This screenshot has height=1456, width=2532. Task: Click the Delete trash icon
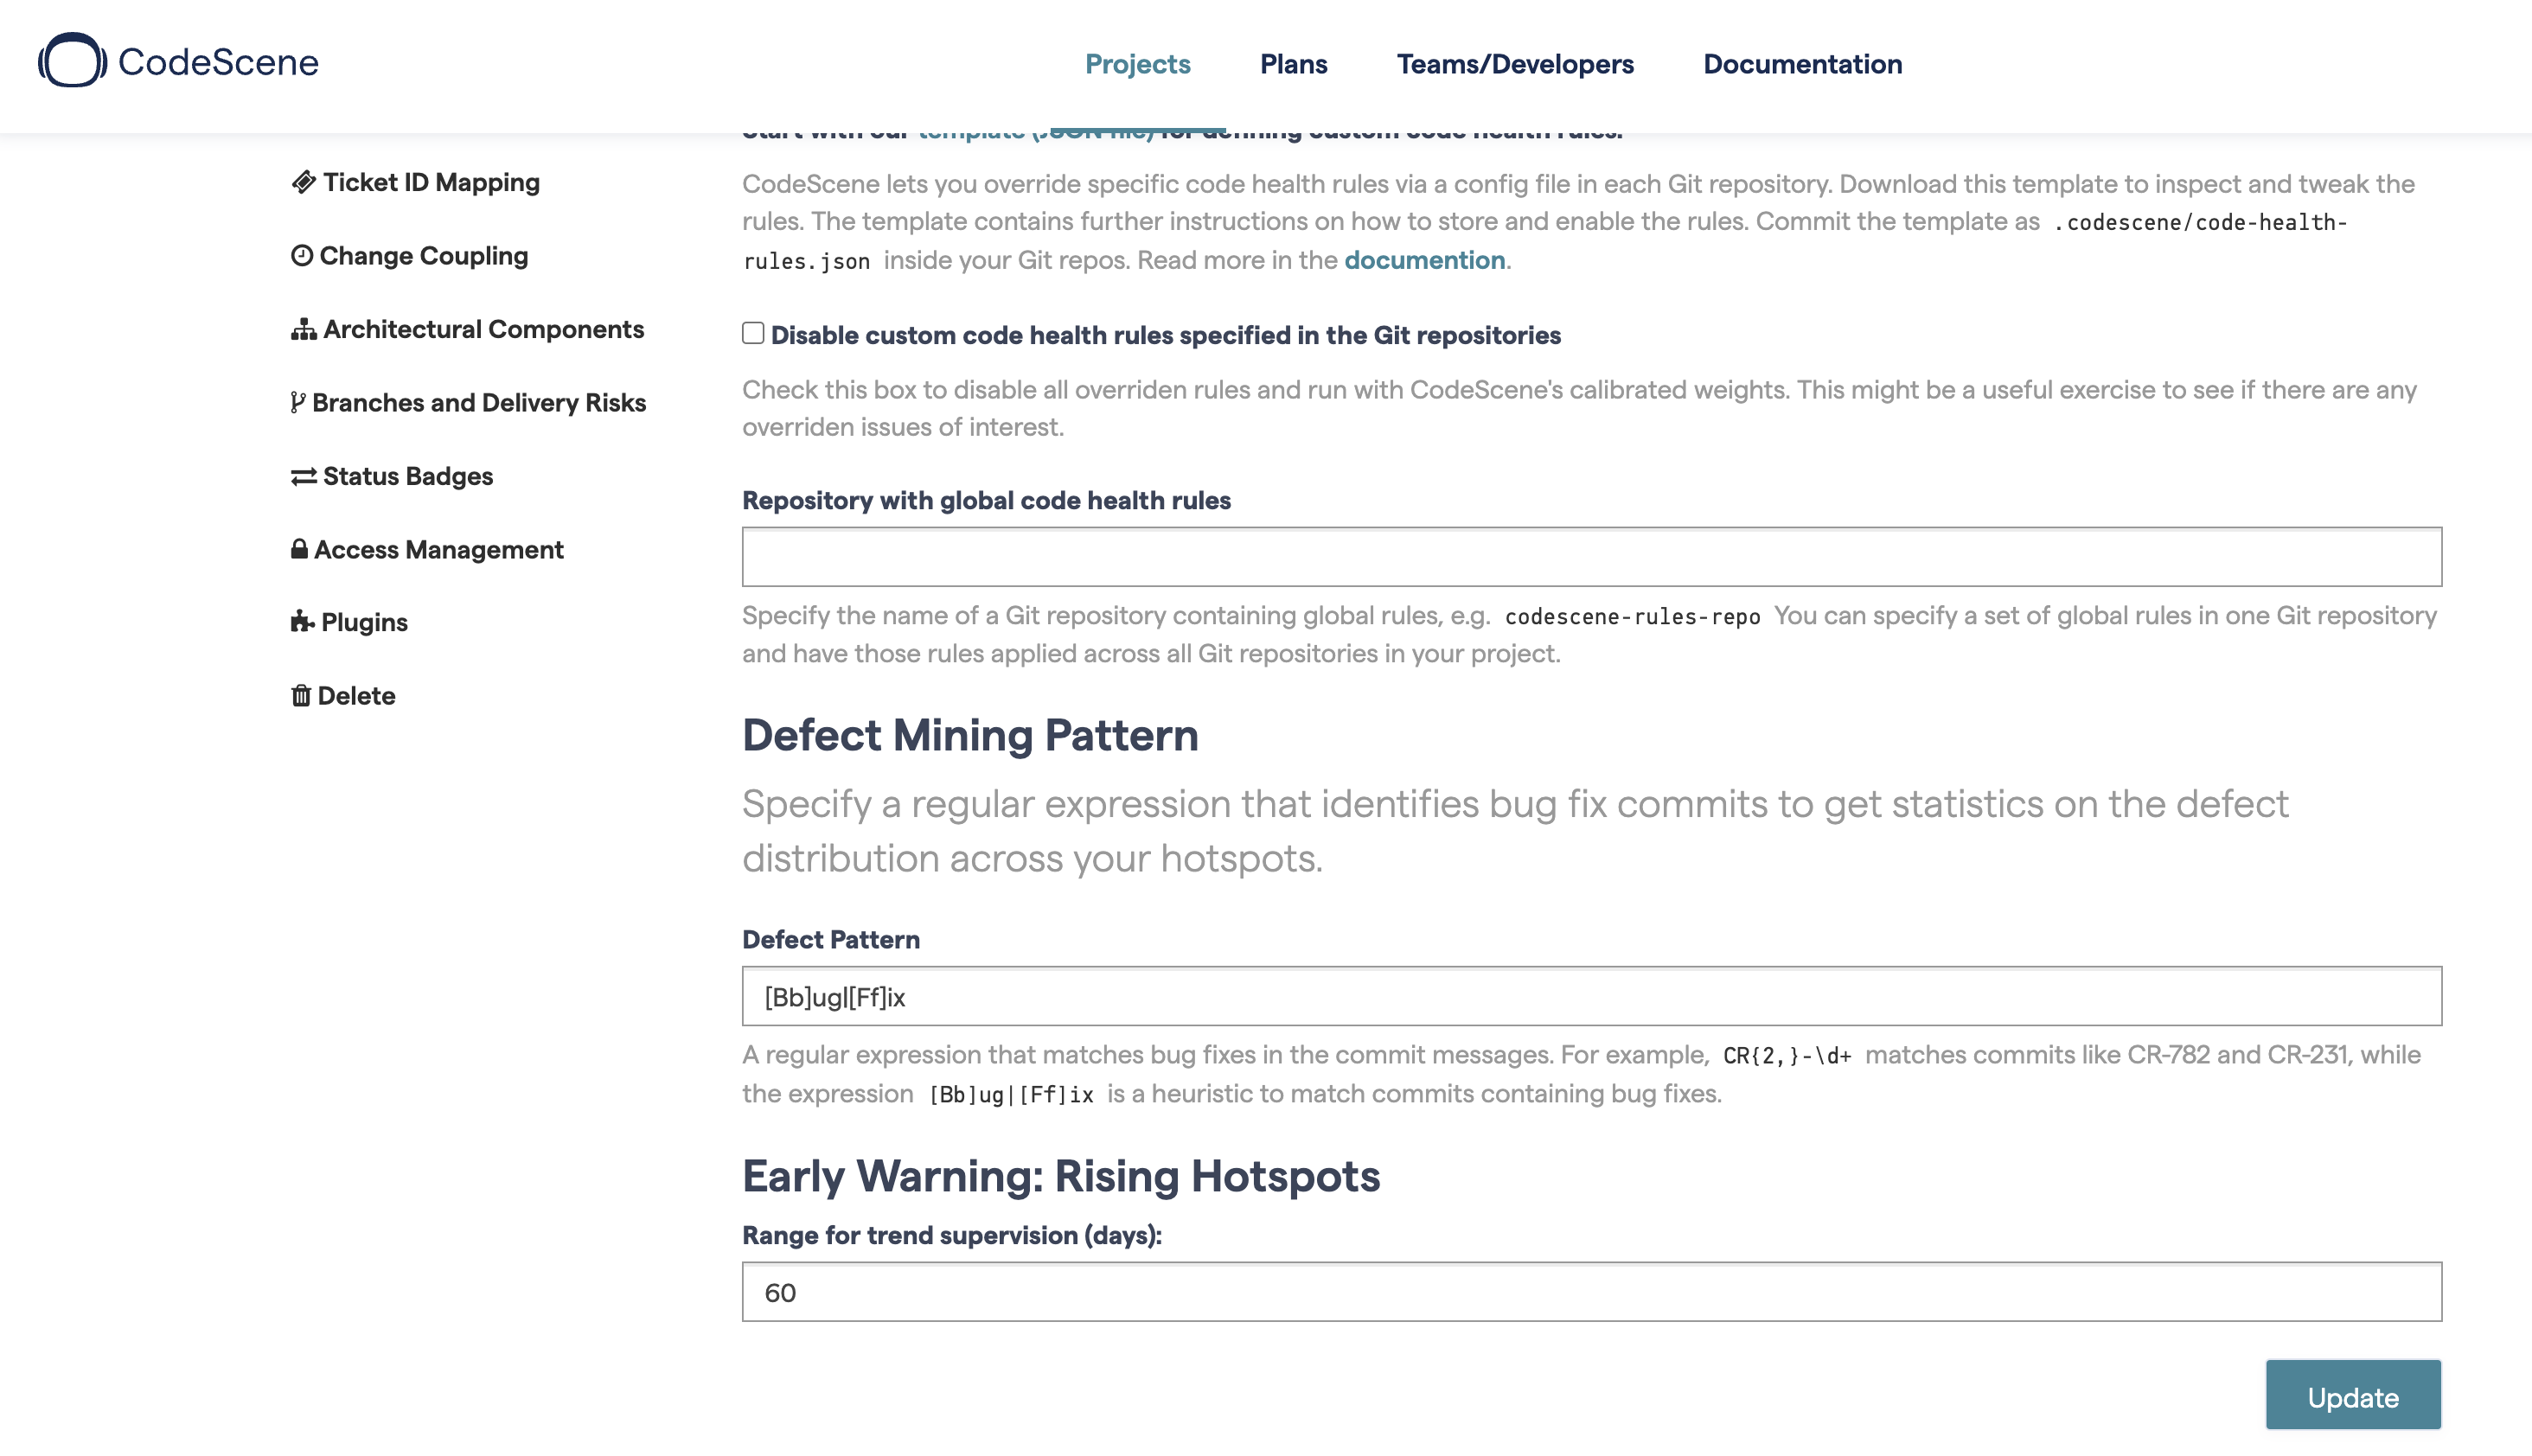tap(300, 694)
